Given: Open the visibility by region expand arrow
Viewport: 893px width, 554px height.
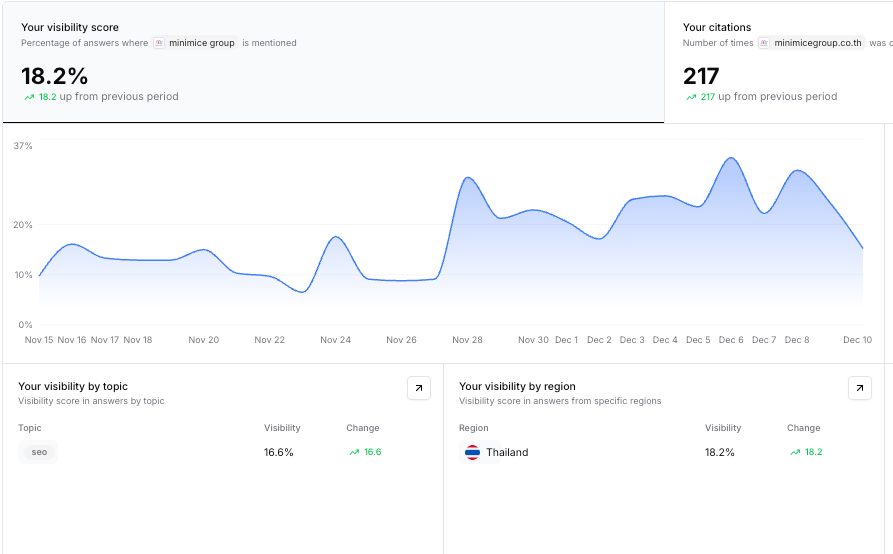Looking at the screenshot, I should coord(859,388).
